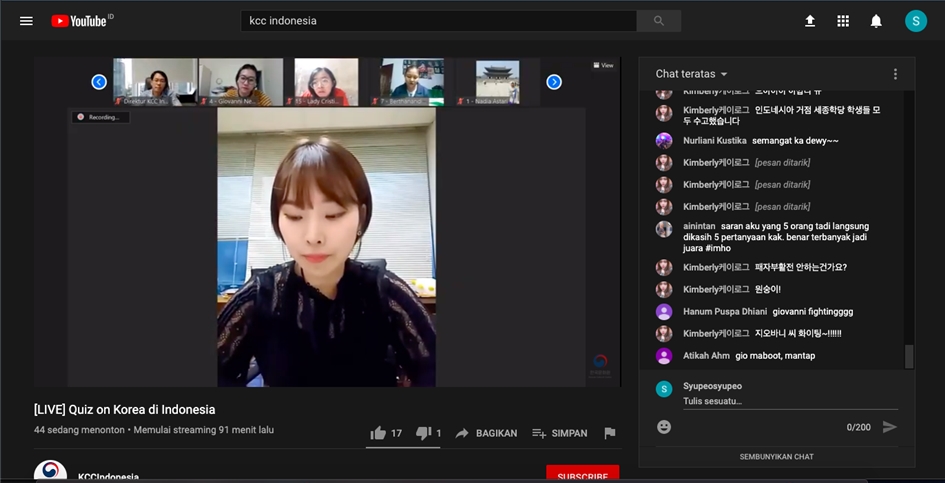
Task: Open the upload video icon
Action: point(810,21)
